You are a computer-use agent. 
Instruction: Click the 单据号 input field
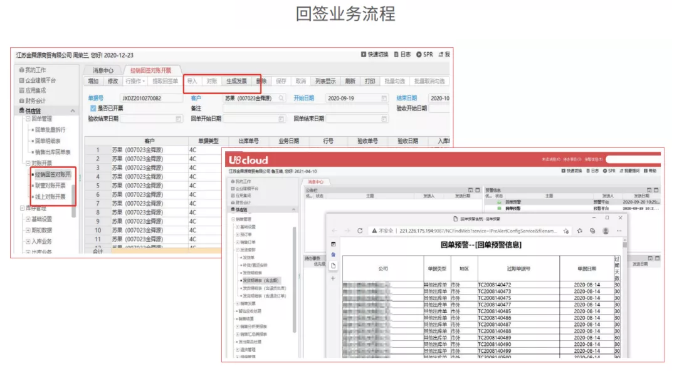(152, 98)
